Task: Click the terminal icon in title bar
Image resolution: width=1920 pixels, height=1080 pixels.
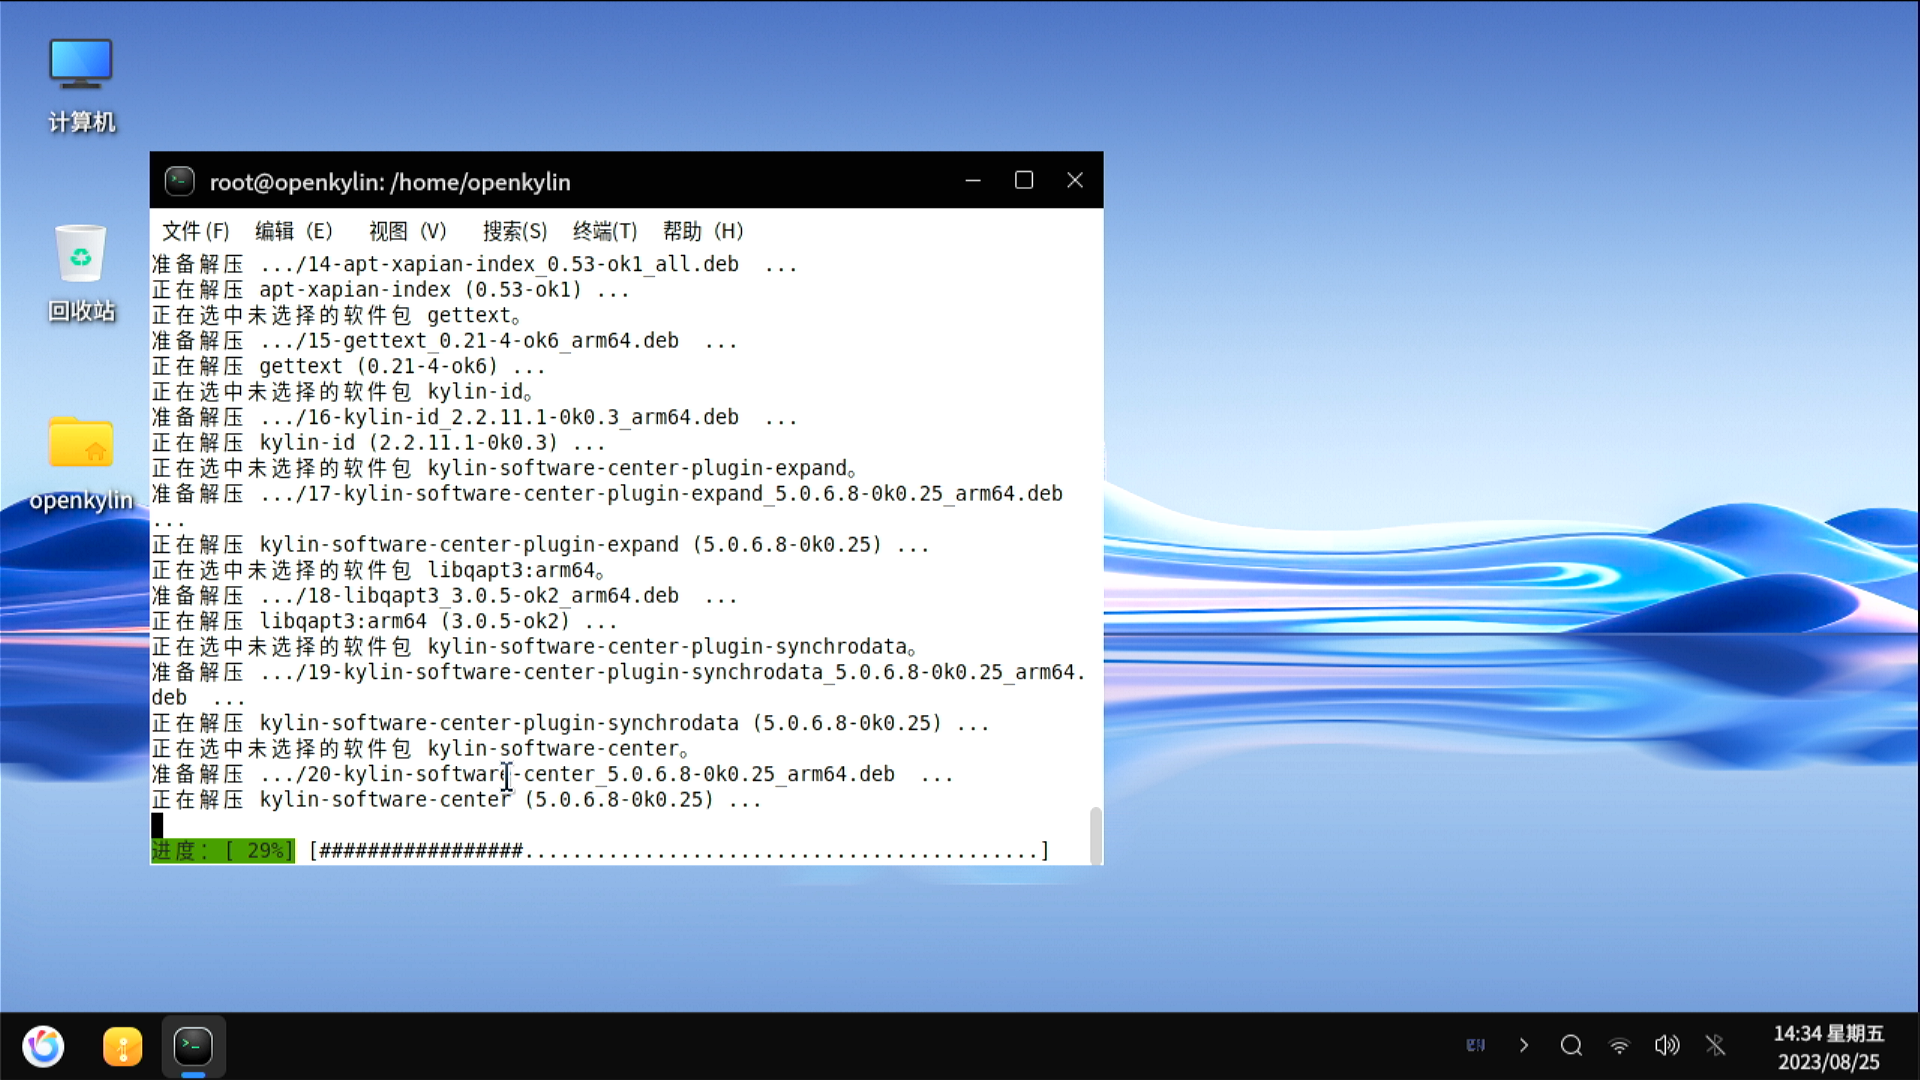Action: click(180, 181)
